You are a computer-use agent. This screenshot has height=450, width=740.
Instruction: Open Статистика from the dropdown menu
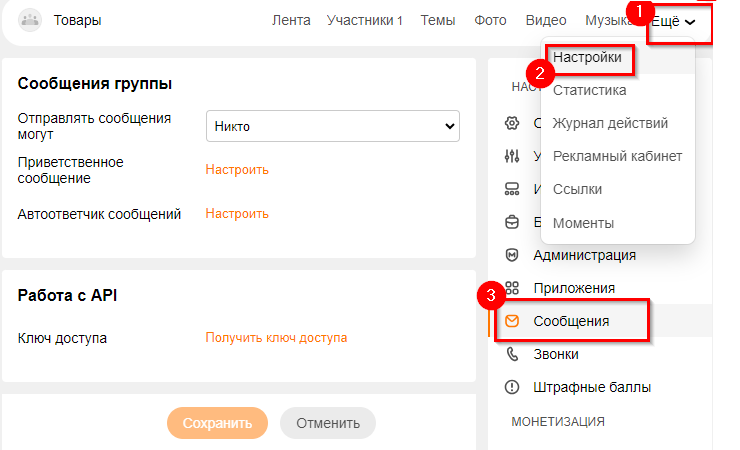point(590,90)
